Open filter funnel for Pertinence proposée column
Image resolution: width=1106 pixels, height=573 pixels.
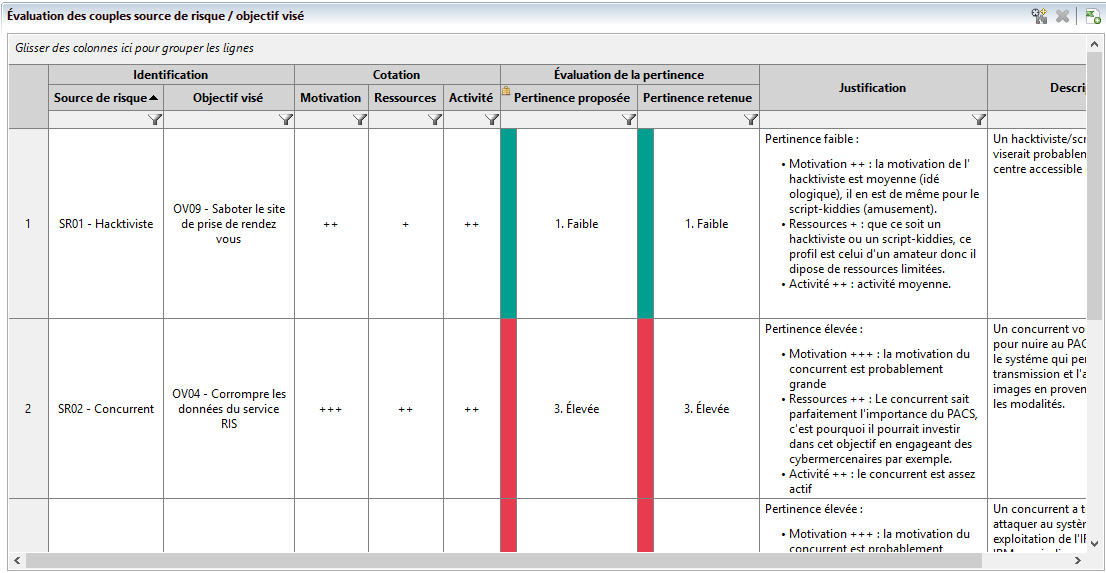pyautogui.click(x=628, y=120)
